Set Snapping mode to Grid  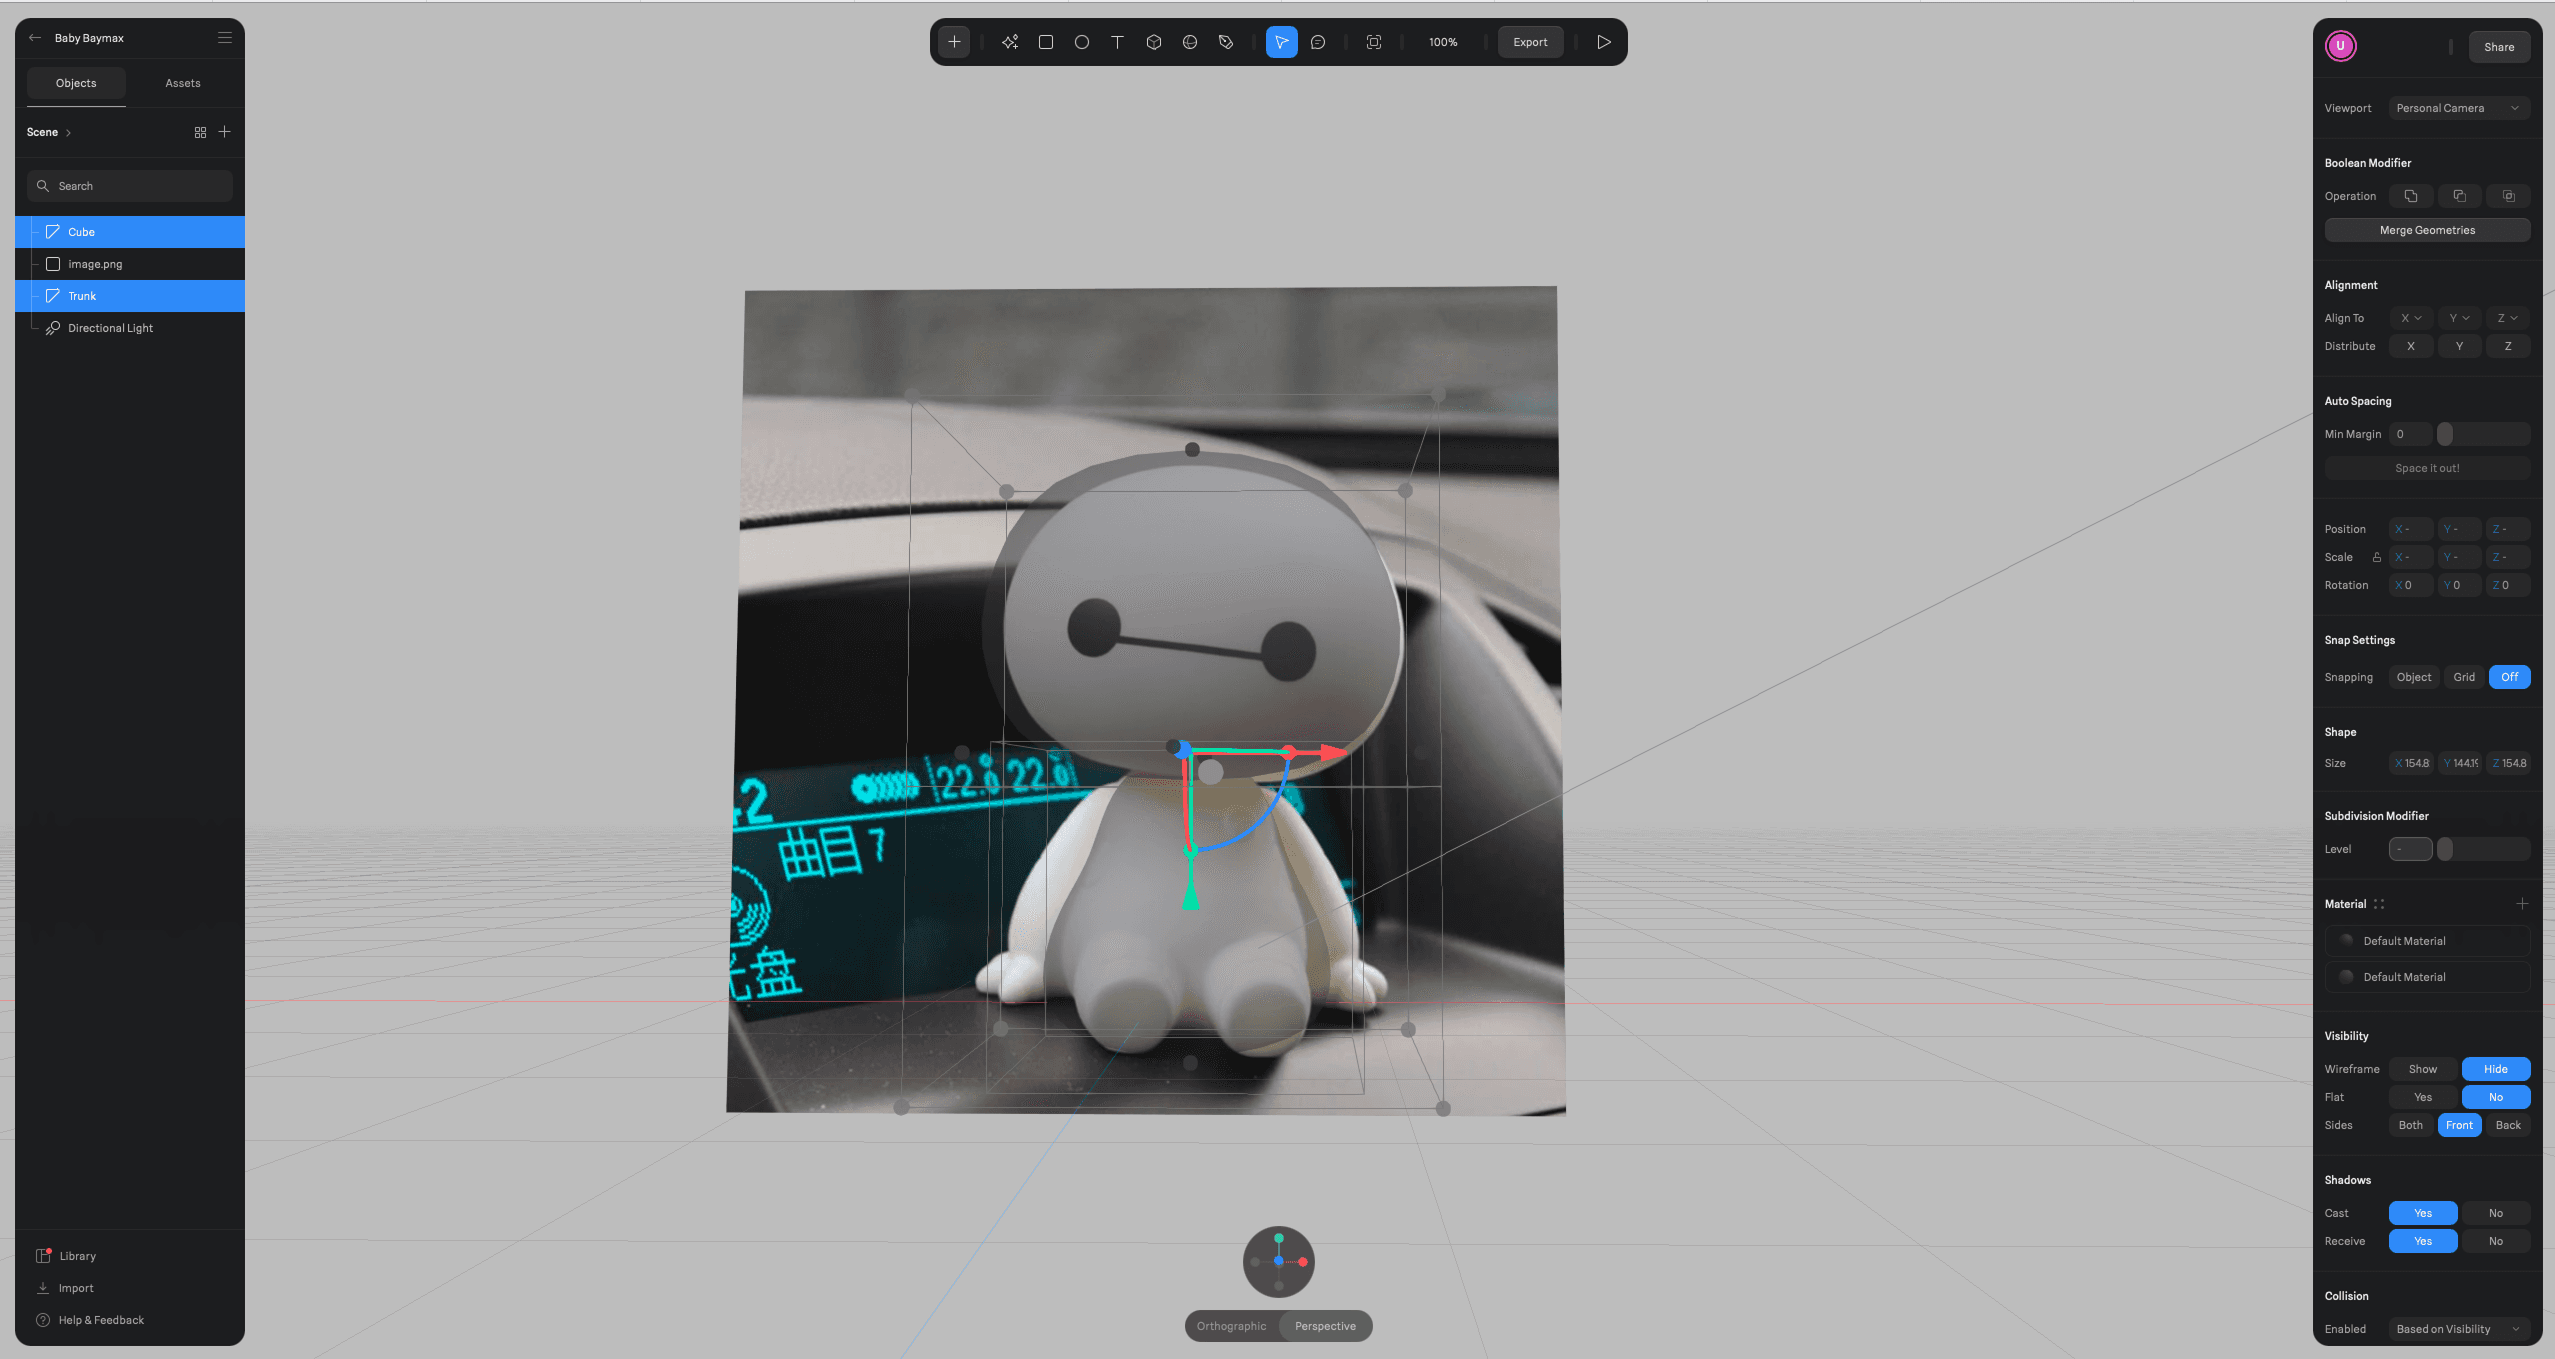pos(2463,677)
